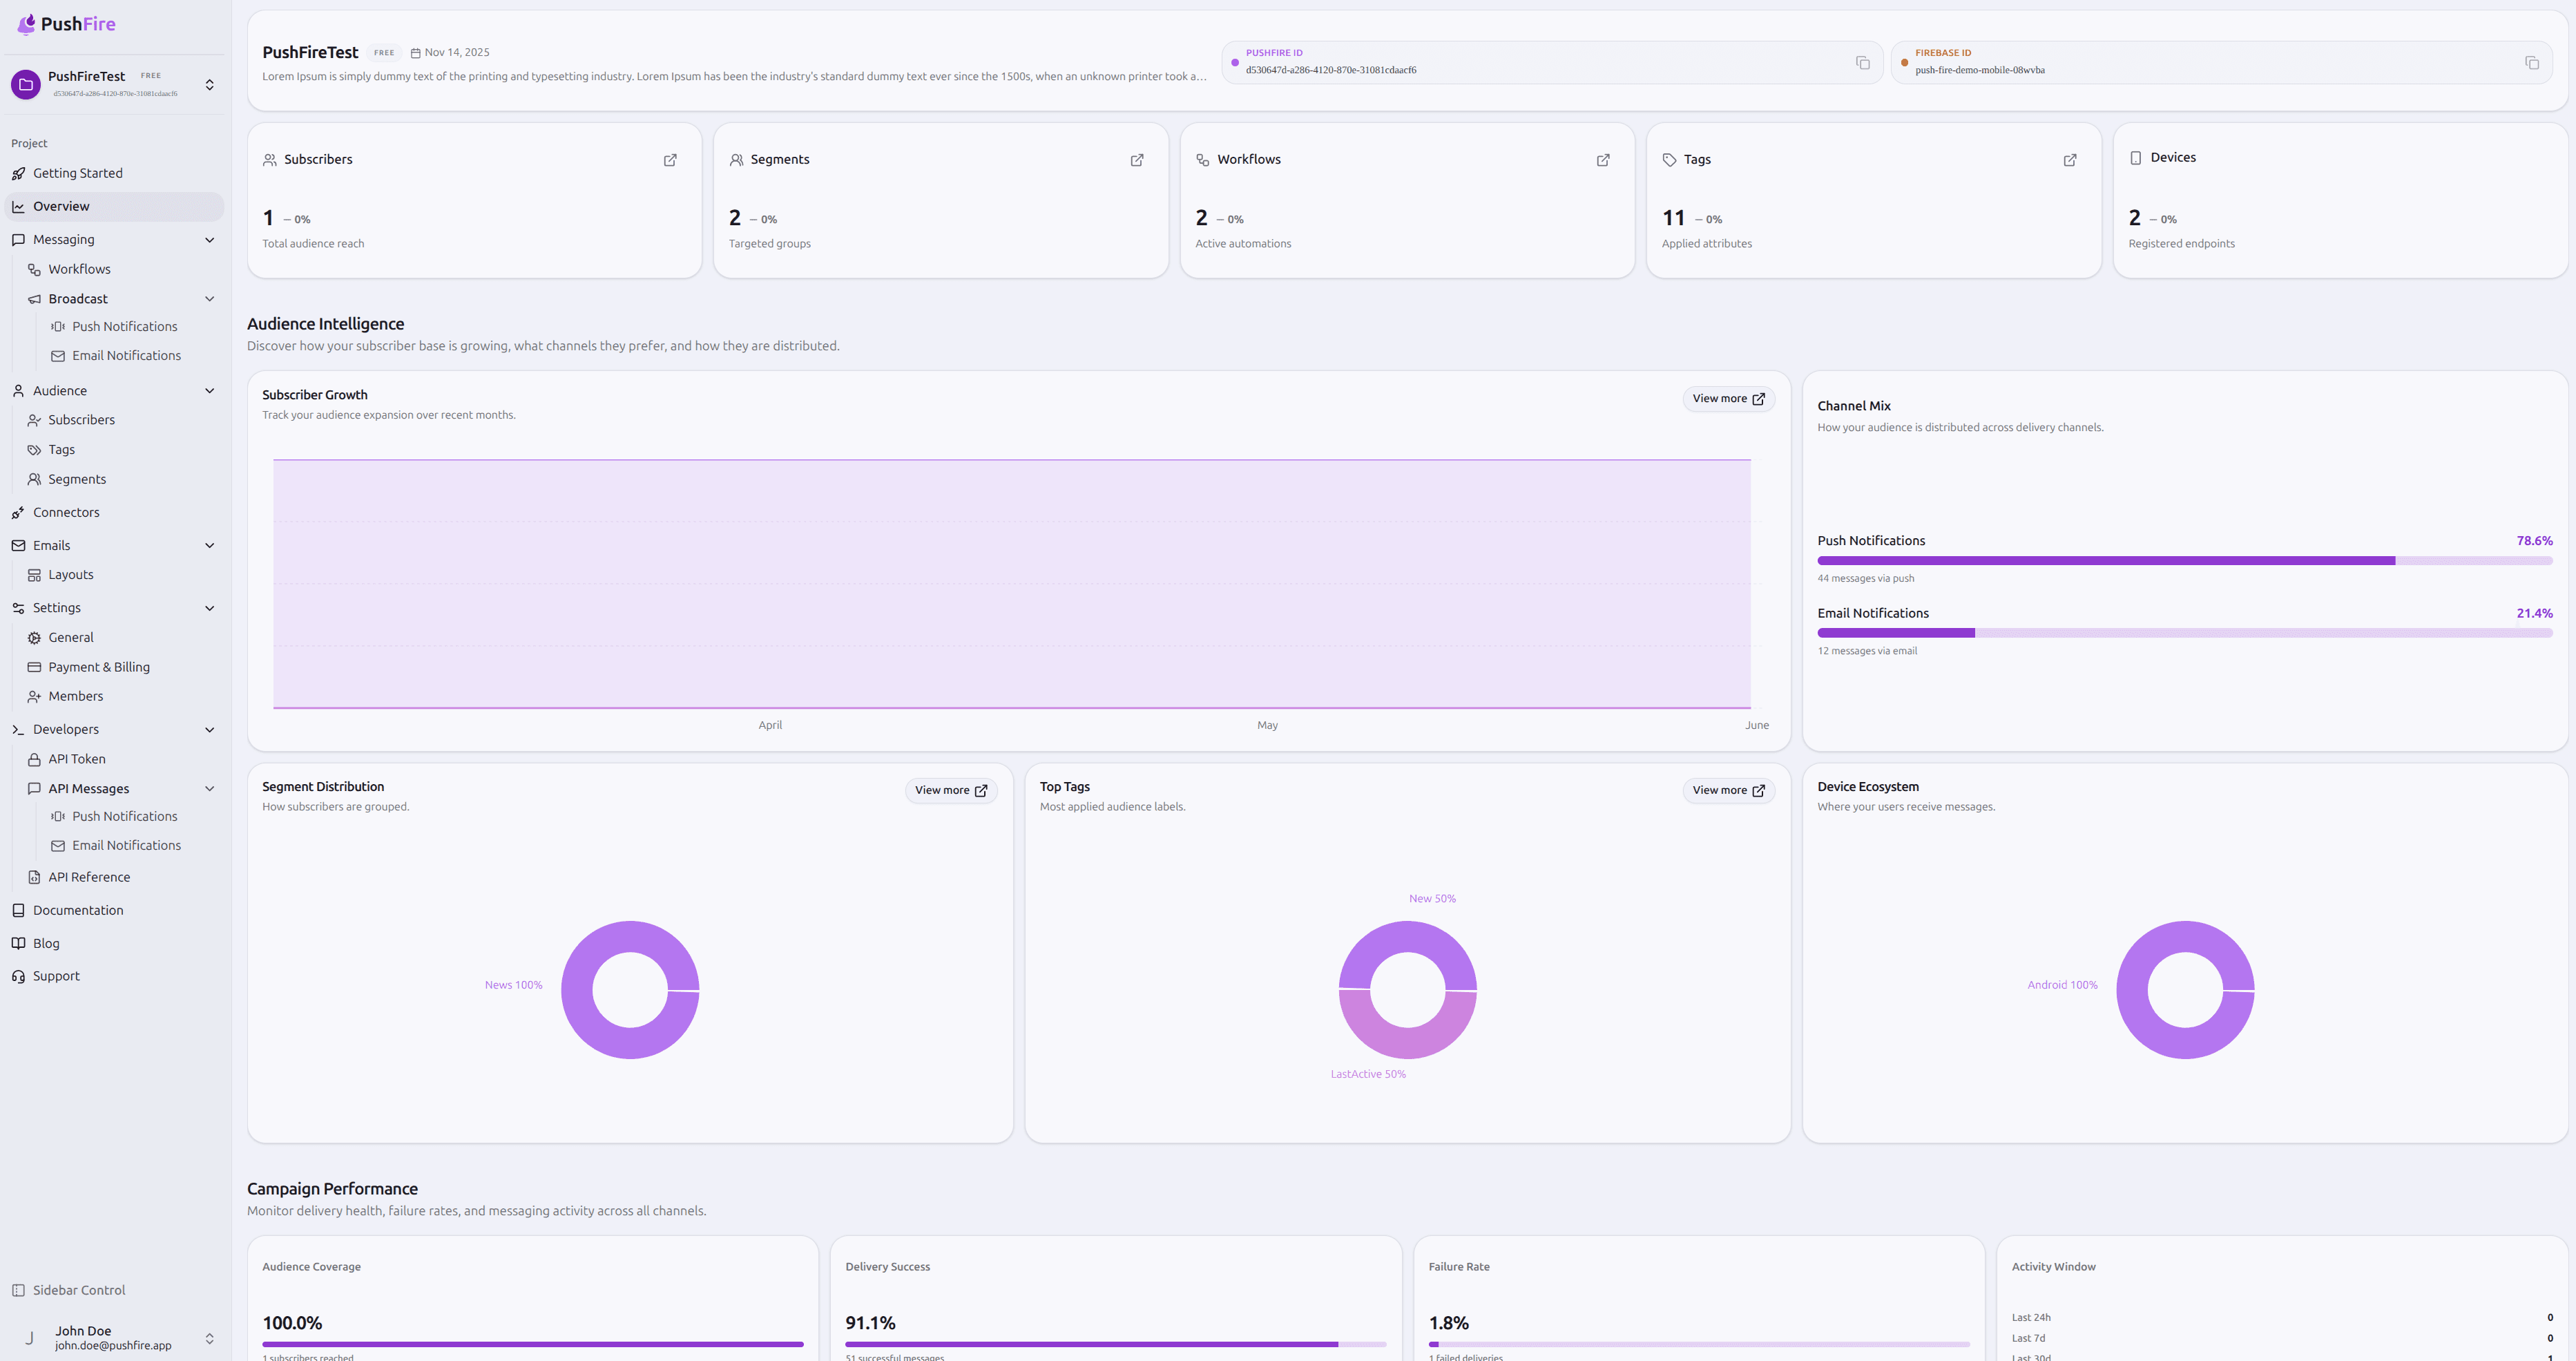The image size is (2576, 1361).
Task: Open Push Notifications under API Messages
Action: click(133, 817)
